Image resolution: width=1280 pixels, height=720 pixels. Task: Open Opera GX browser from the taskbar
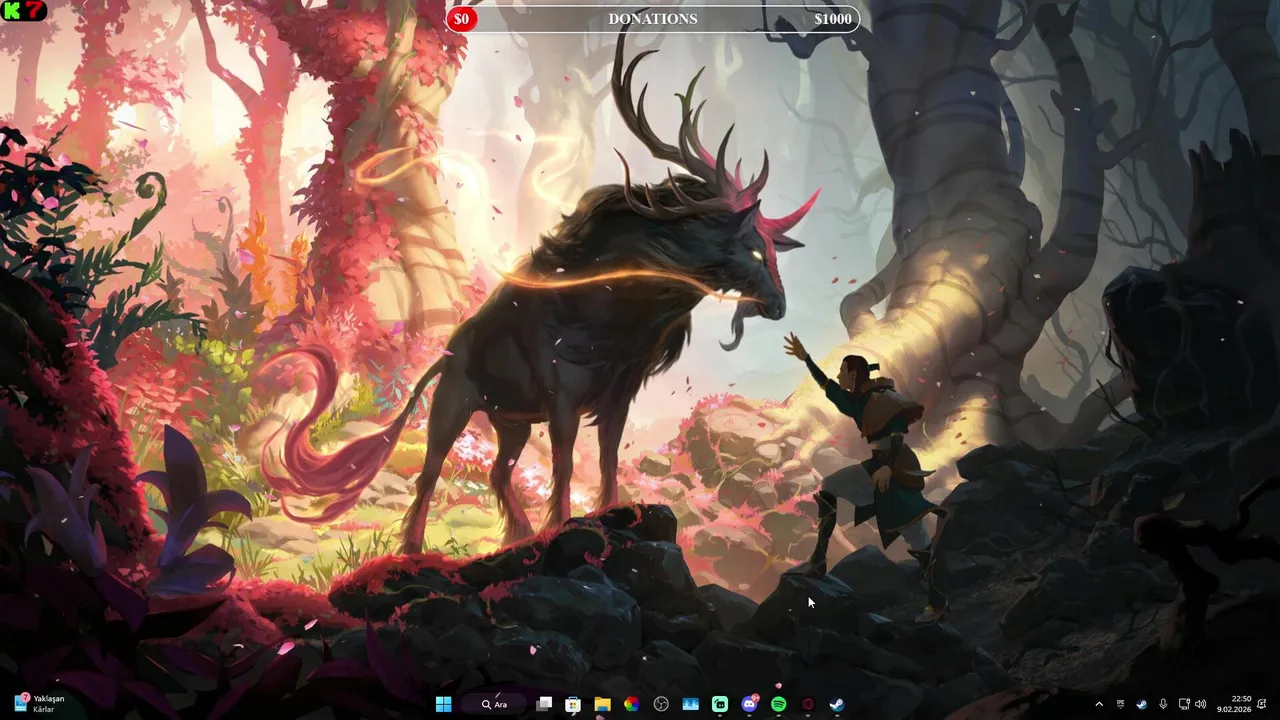pos(808,704)
